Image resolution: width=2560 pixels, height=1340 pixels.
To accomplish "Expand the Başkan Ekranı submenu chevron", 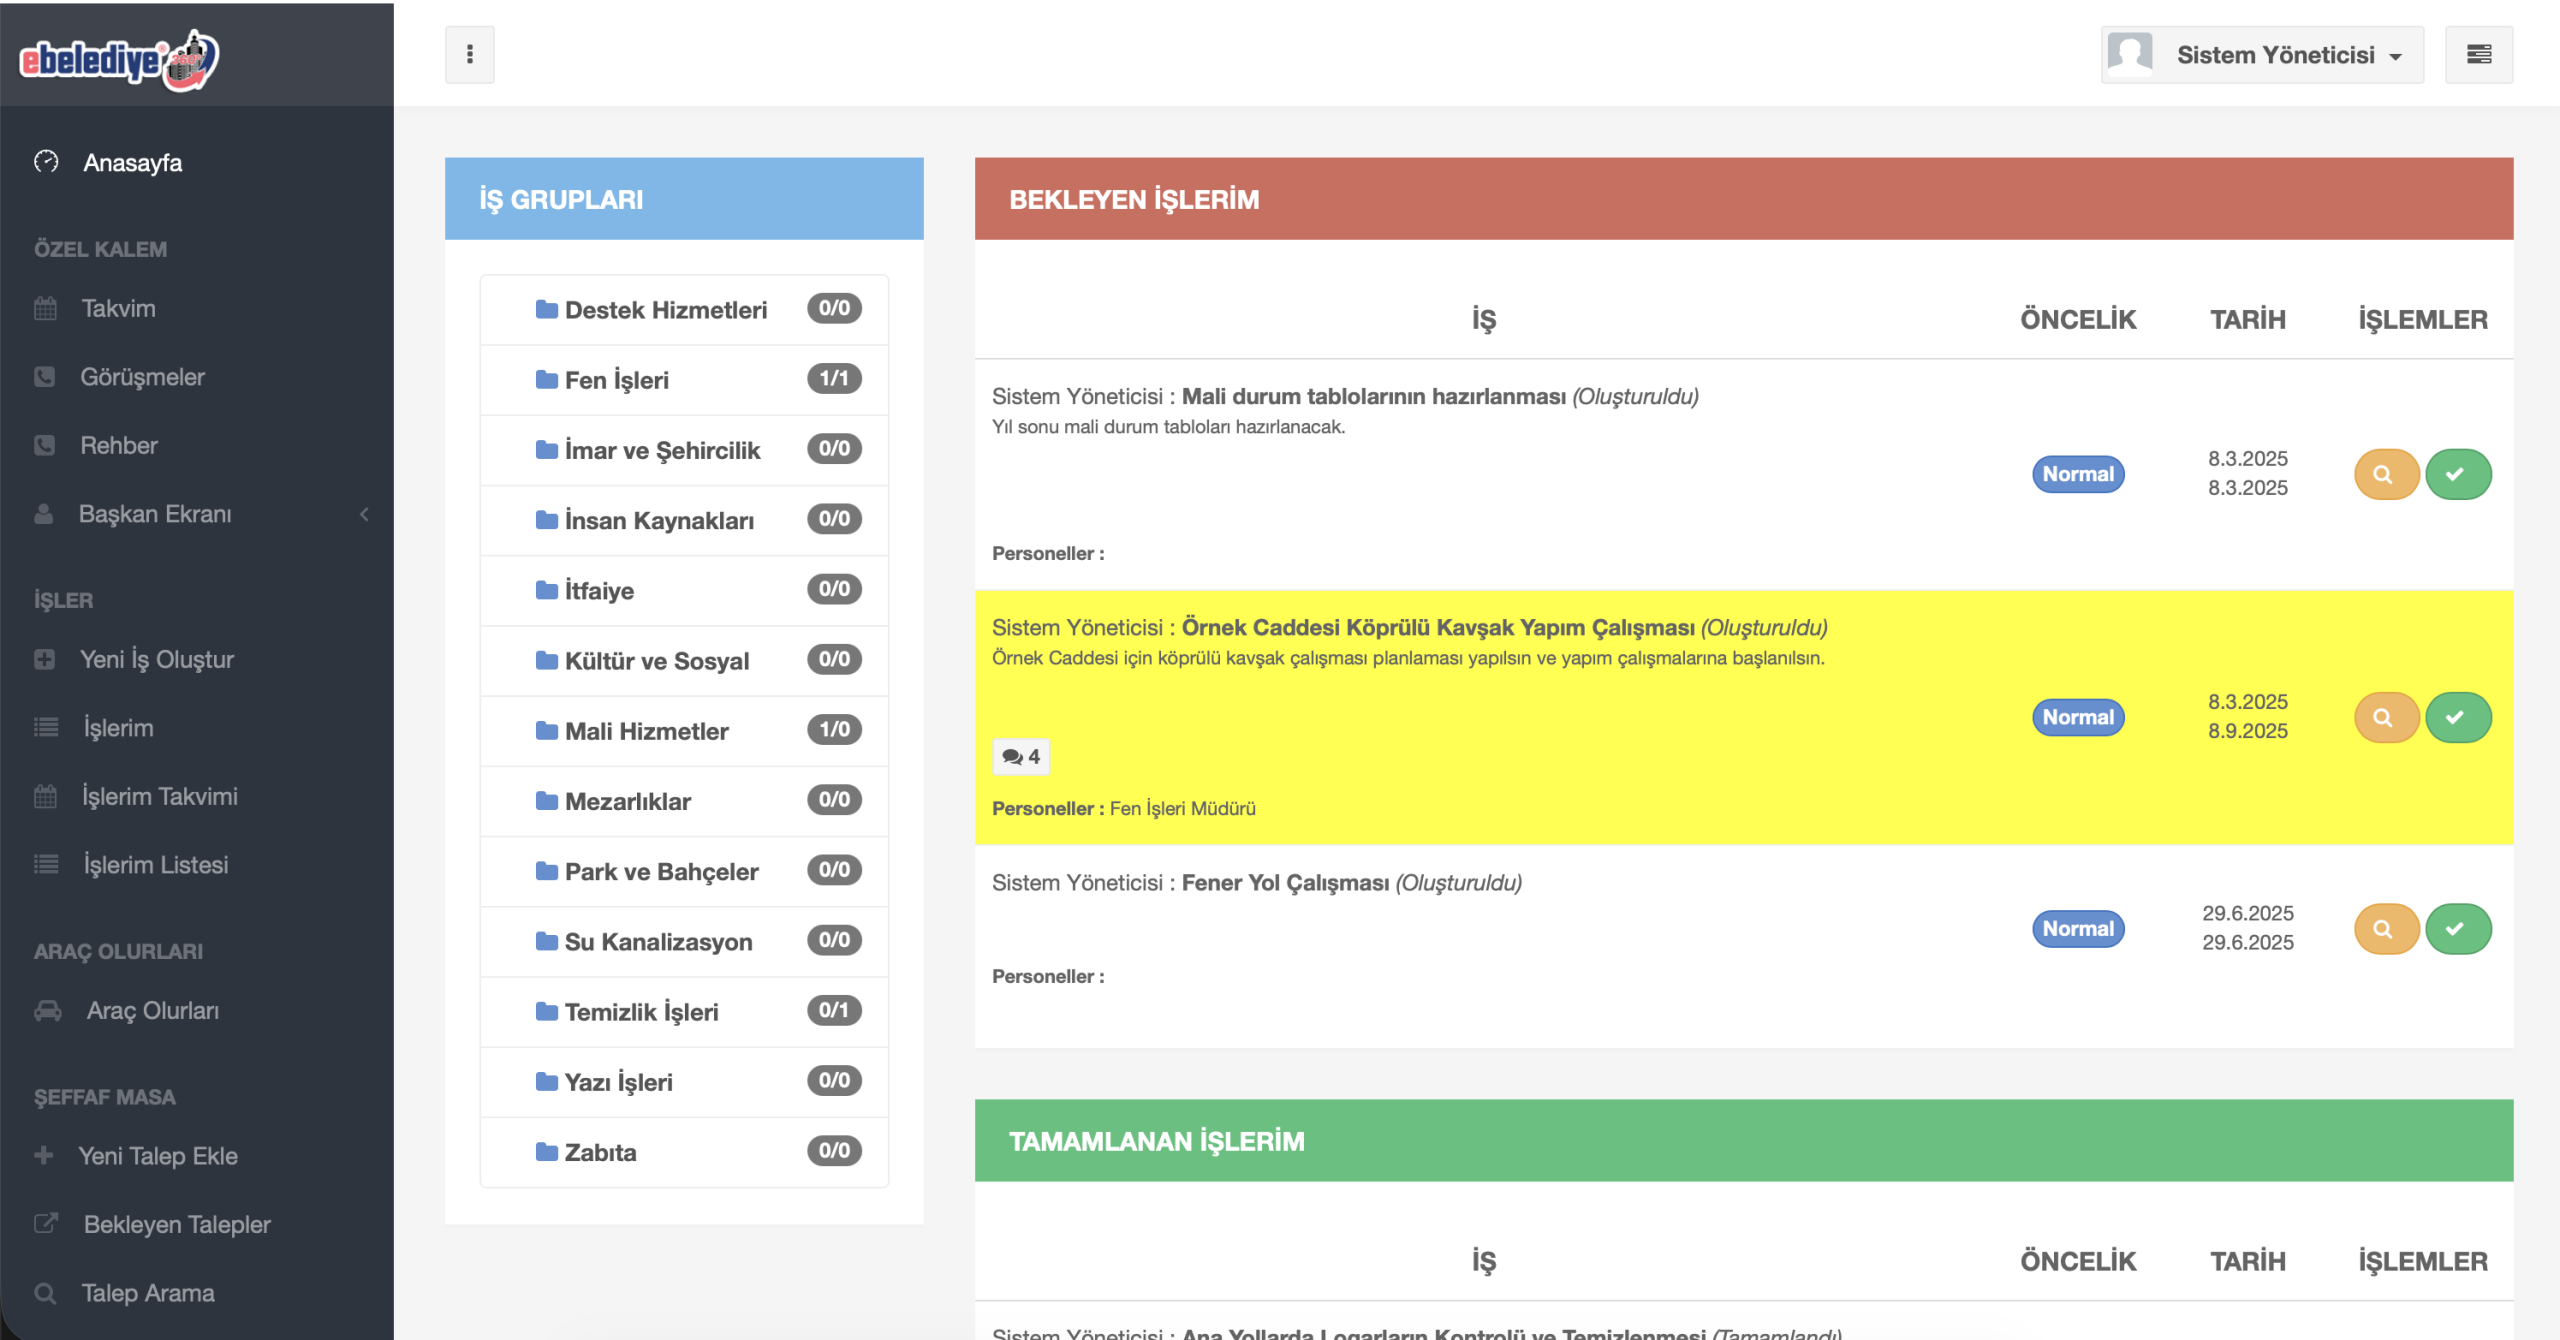I will click(364, 514).
